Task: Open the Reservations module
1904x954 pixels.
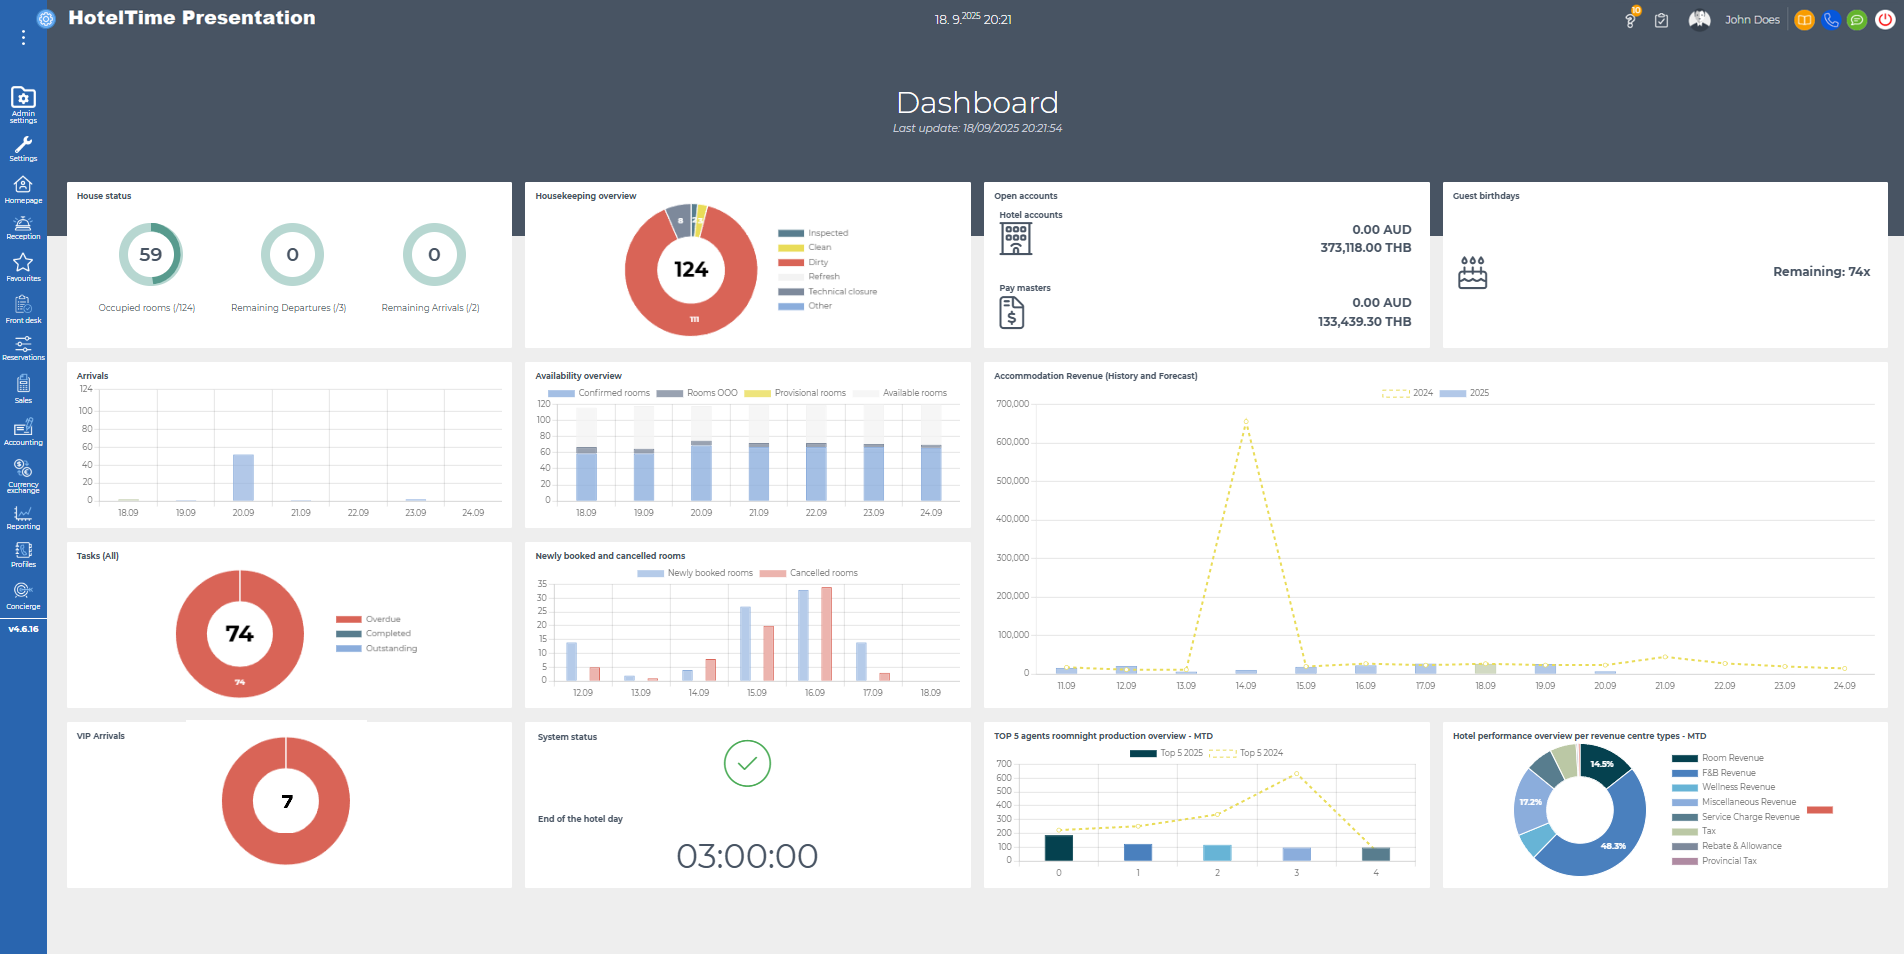Action: (x=23, y=348)
